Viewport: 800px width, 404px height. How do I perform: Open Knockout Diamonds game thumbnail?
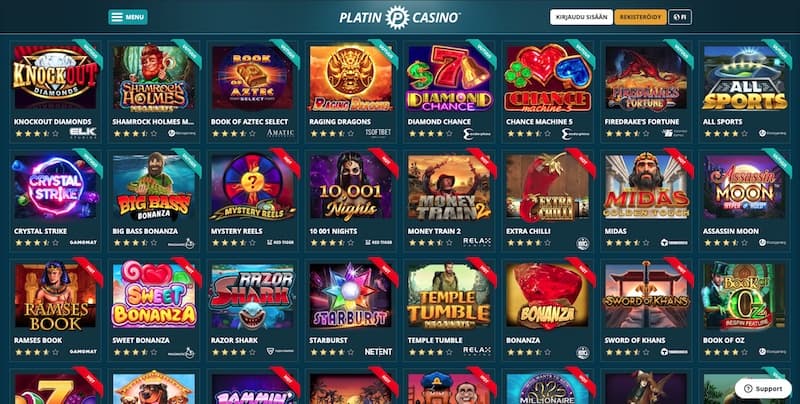[55, 78]
